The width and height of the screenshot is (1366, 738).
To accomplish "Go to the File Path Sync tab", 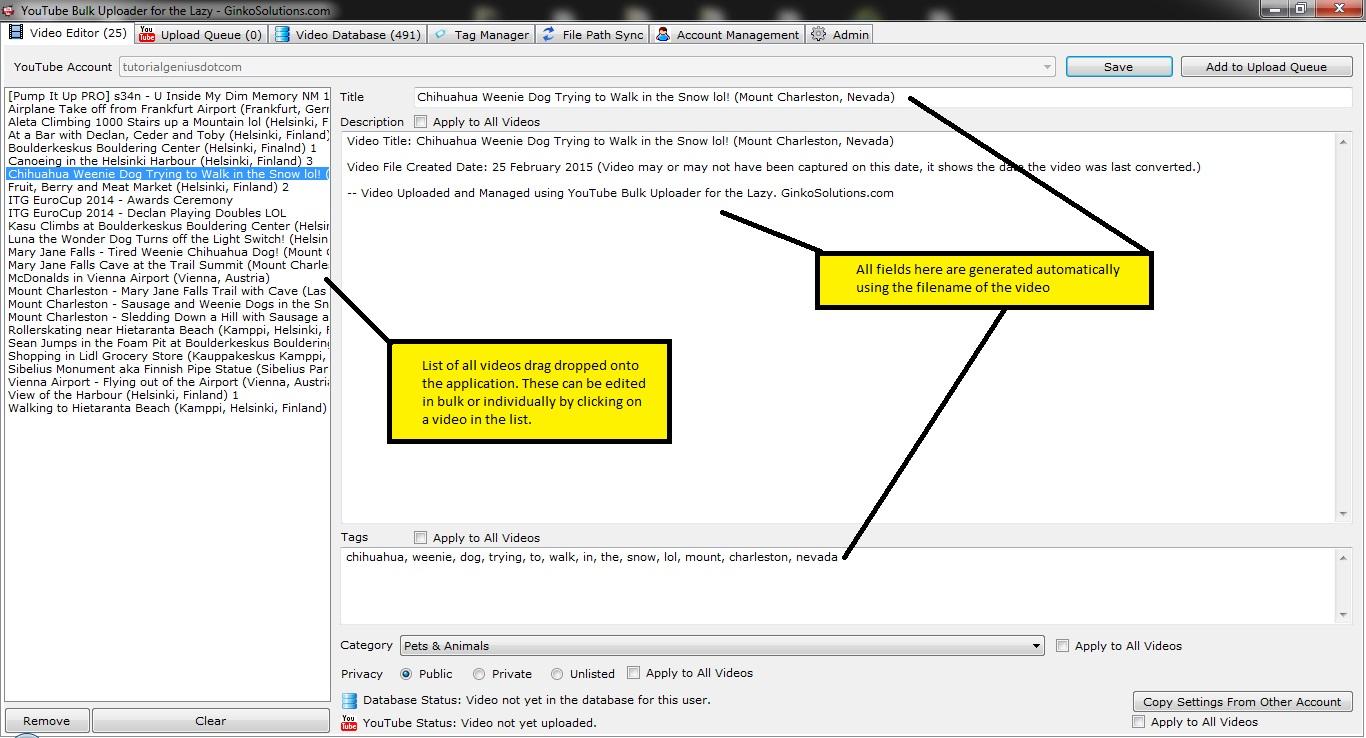I will pos(592,34).
